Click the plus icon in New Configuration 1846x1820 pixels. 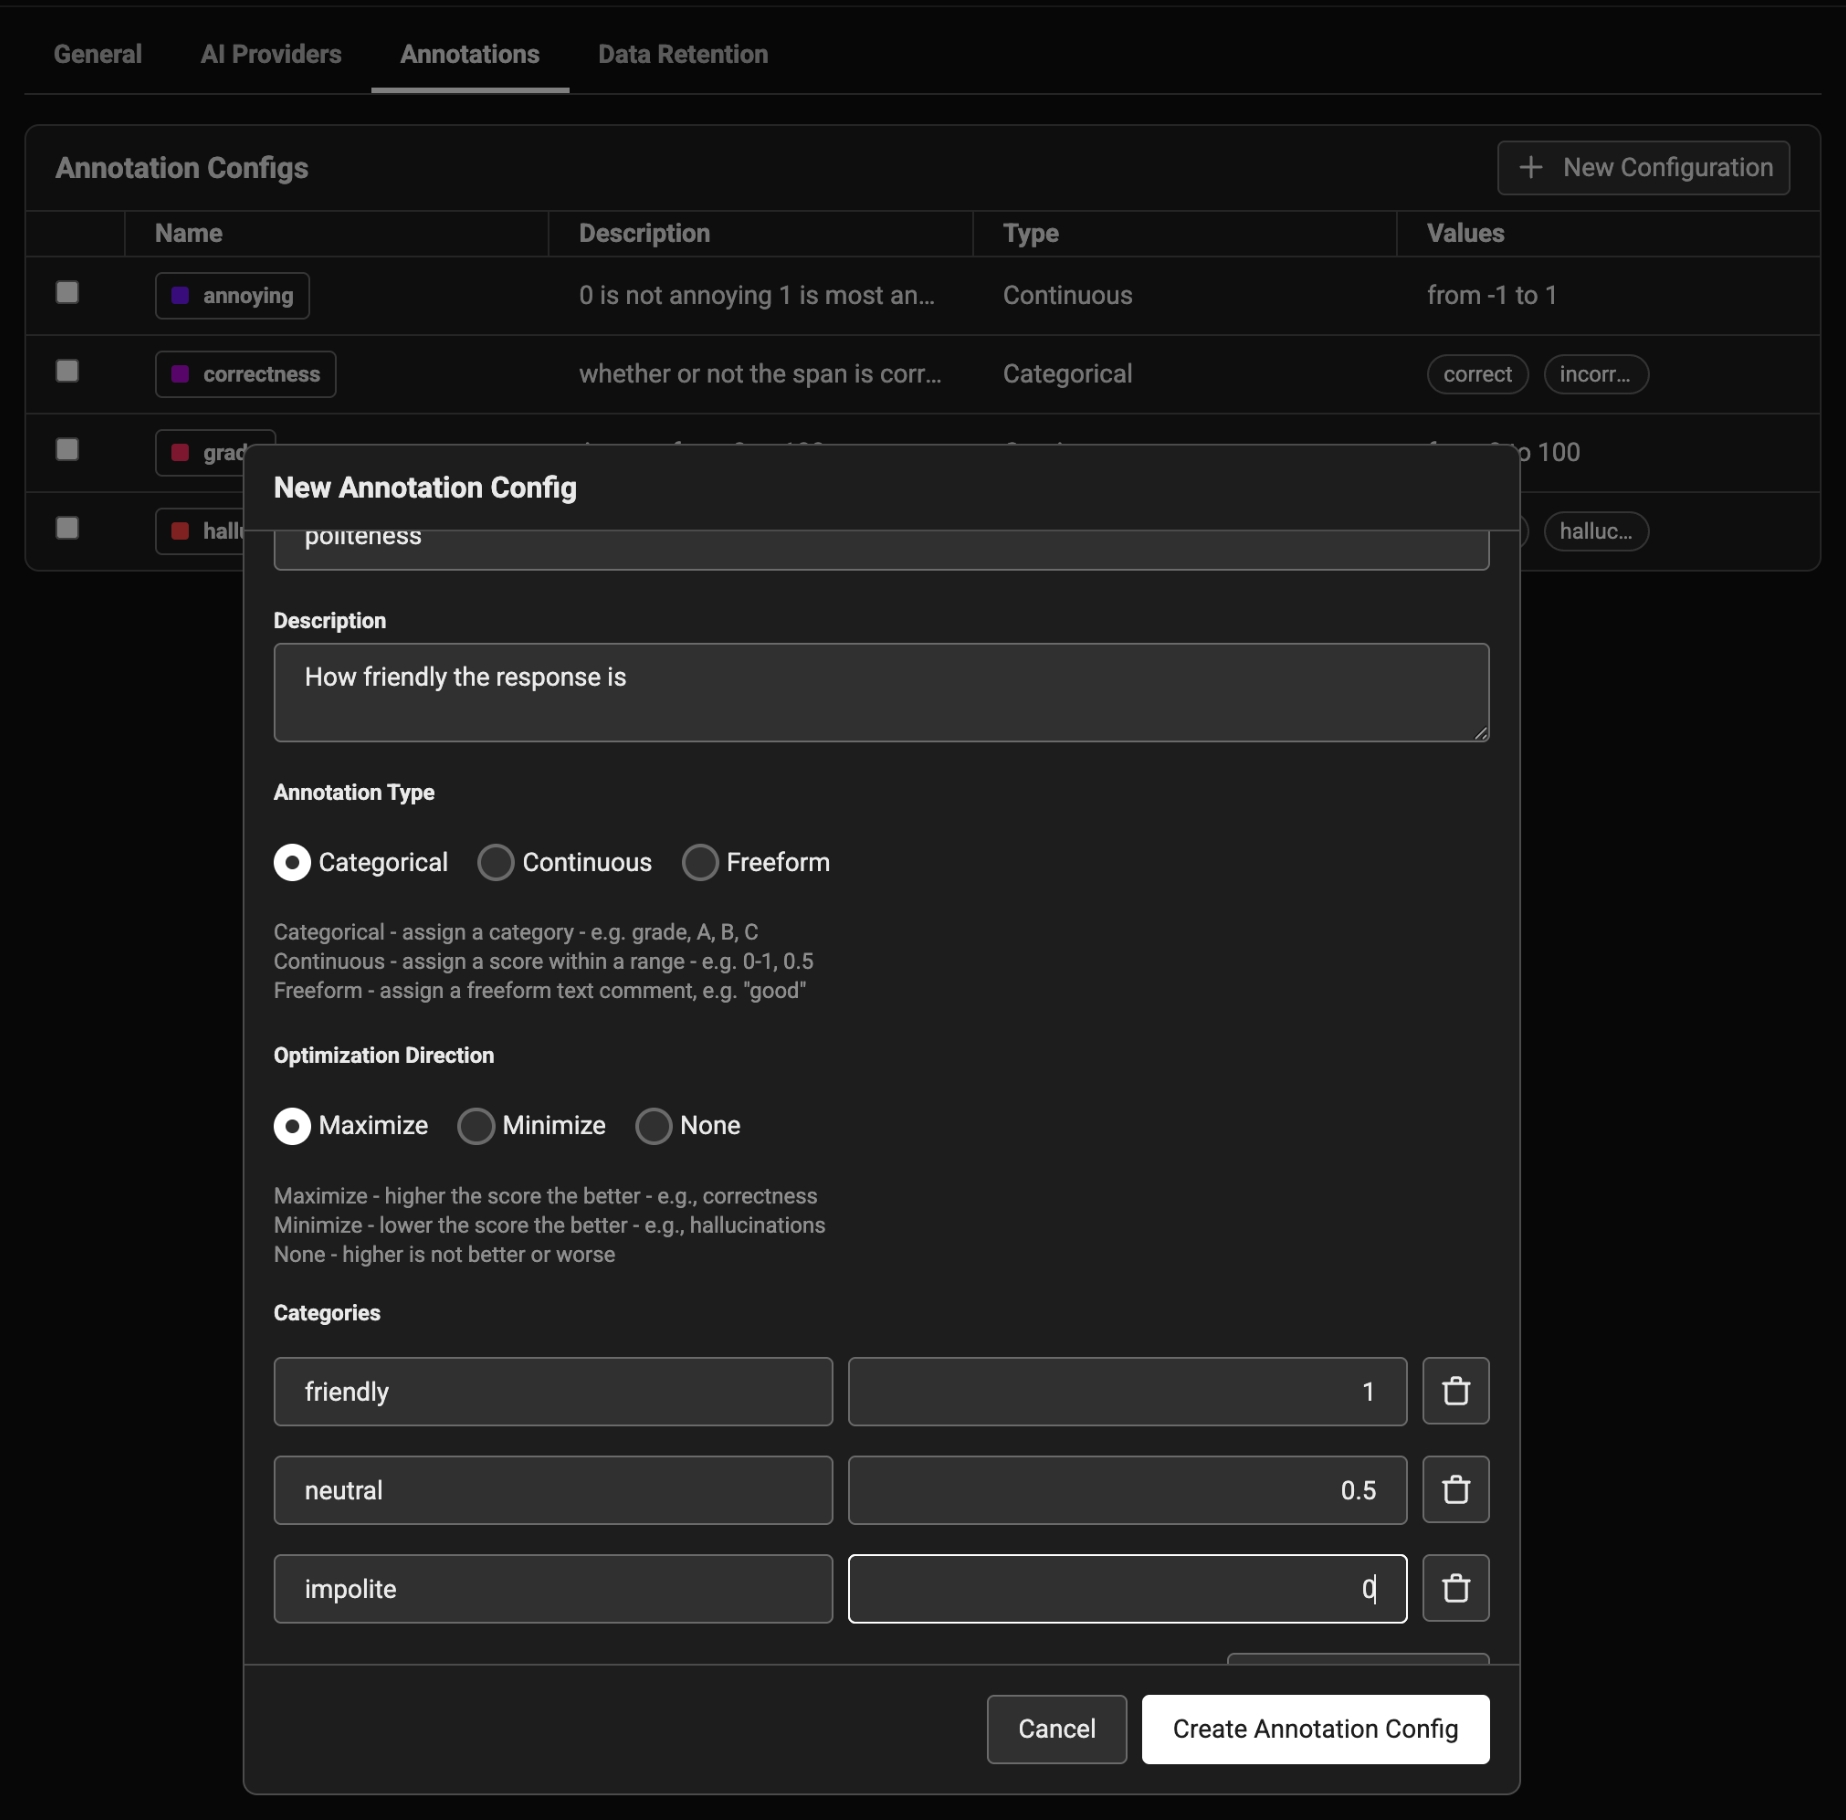pyautogui.click(x=1530, y=168)
